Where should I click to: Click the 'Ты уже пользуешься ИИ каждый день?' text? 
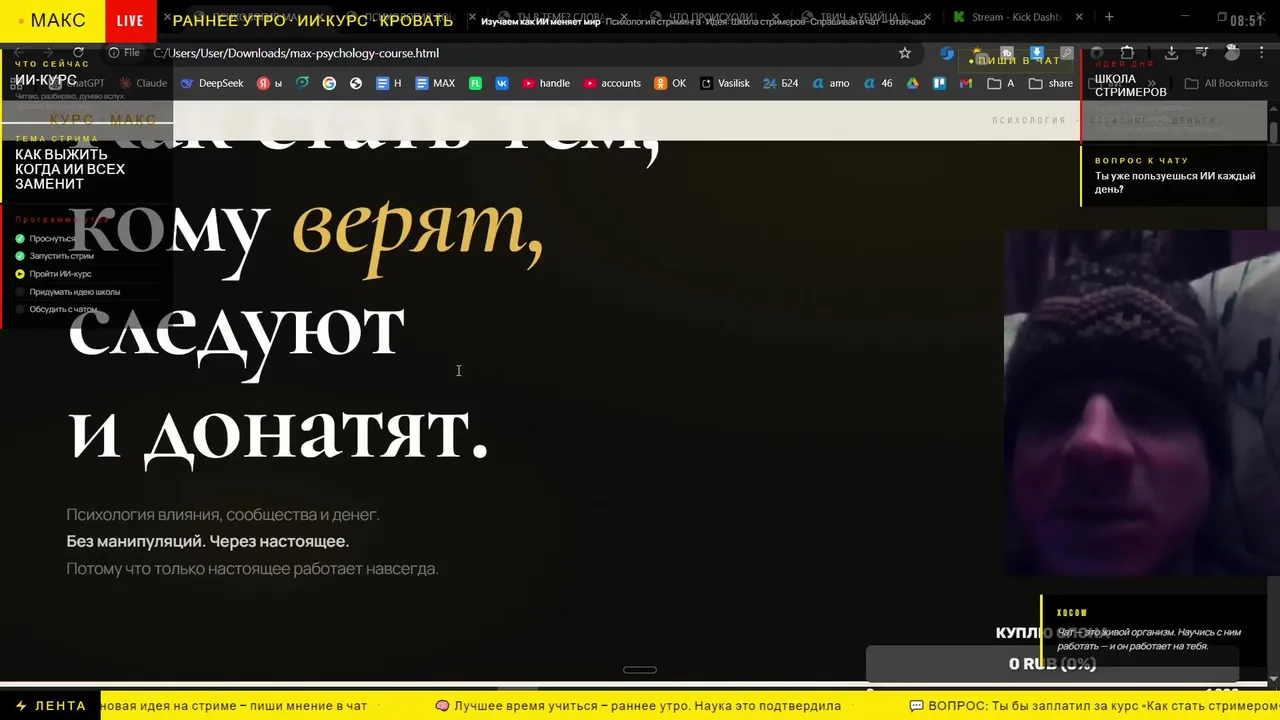1175,183
